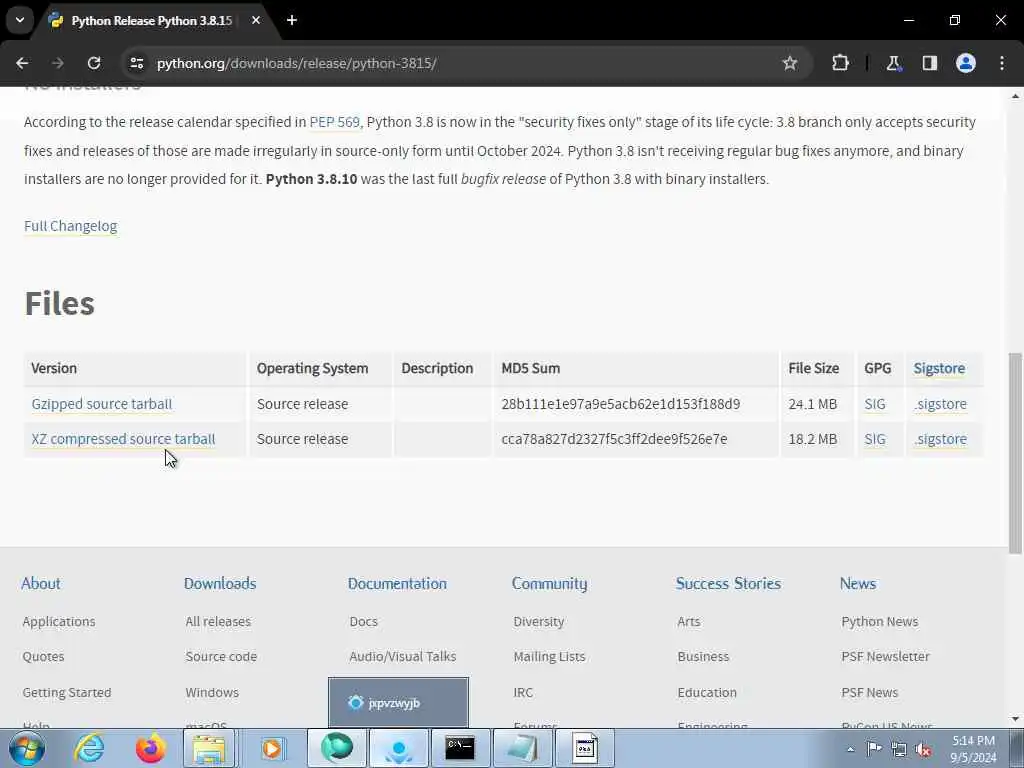Open the Business success stories link
Image resolution: width=1024 pixels, height=768 pixels.
pos(703,656)
